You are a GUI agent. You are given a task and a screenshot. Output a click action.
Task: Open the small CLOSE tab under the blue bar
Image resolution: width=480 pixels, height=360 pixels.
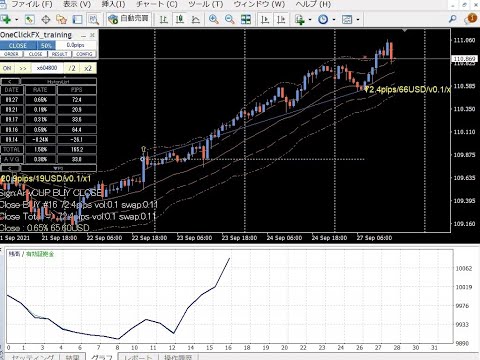point(35,54)
